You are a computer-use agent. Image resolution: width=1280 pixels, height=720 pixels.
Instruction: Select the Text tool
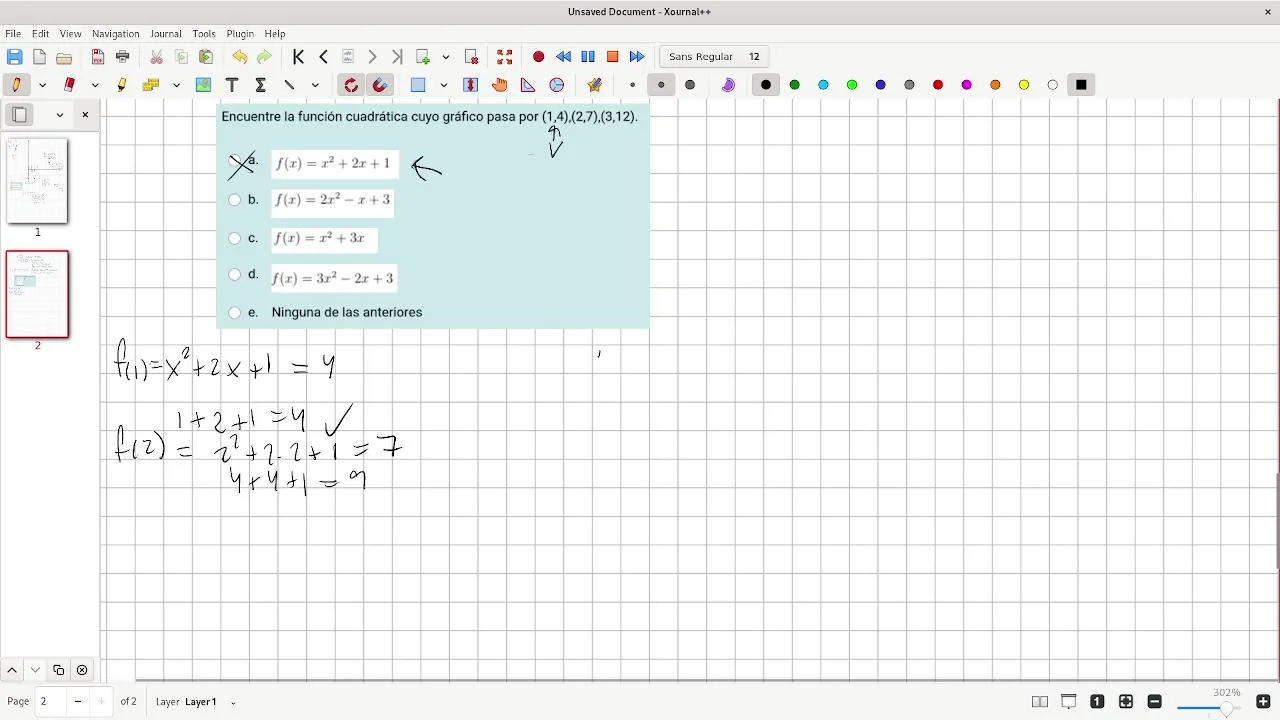point(232,85)
